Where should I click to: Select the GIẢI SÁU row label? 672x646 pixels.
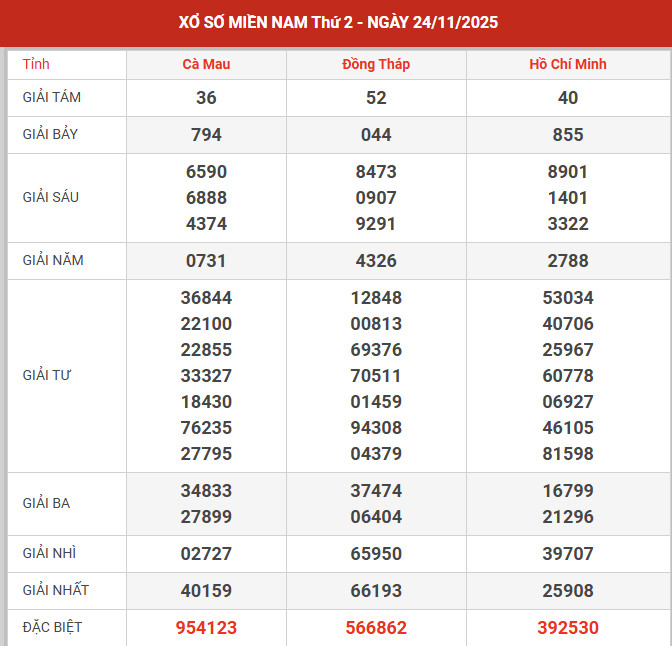(51, 197)
